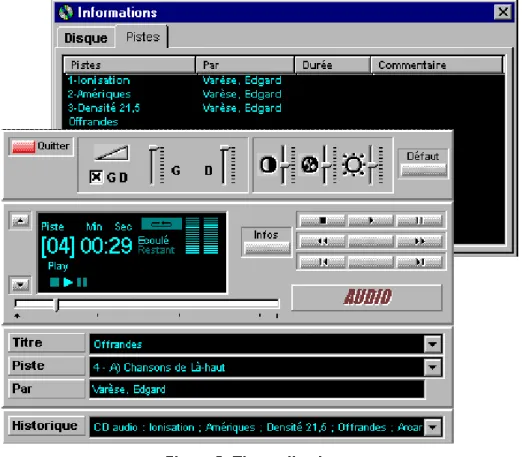Skip to next track button

419,262
